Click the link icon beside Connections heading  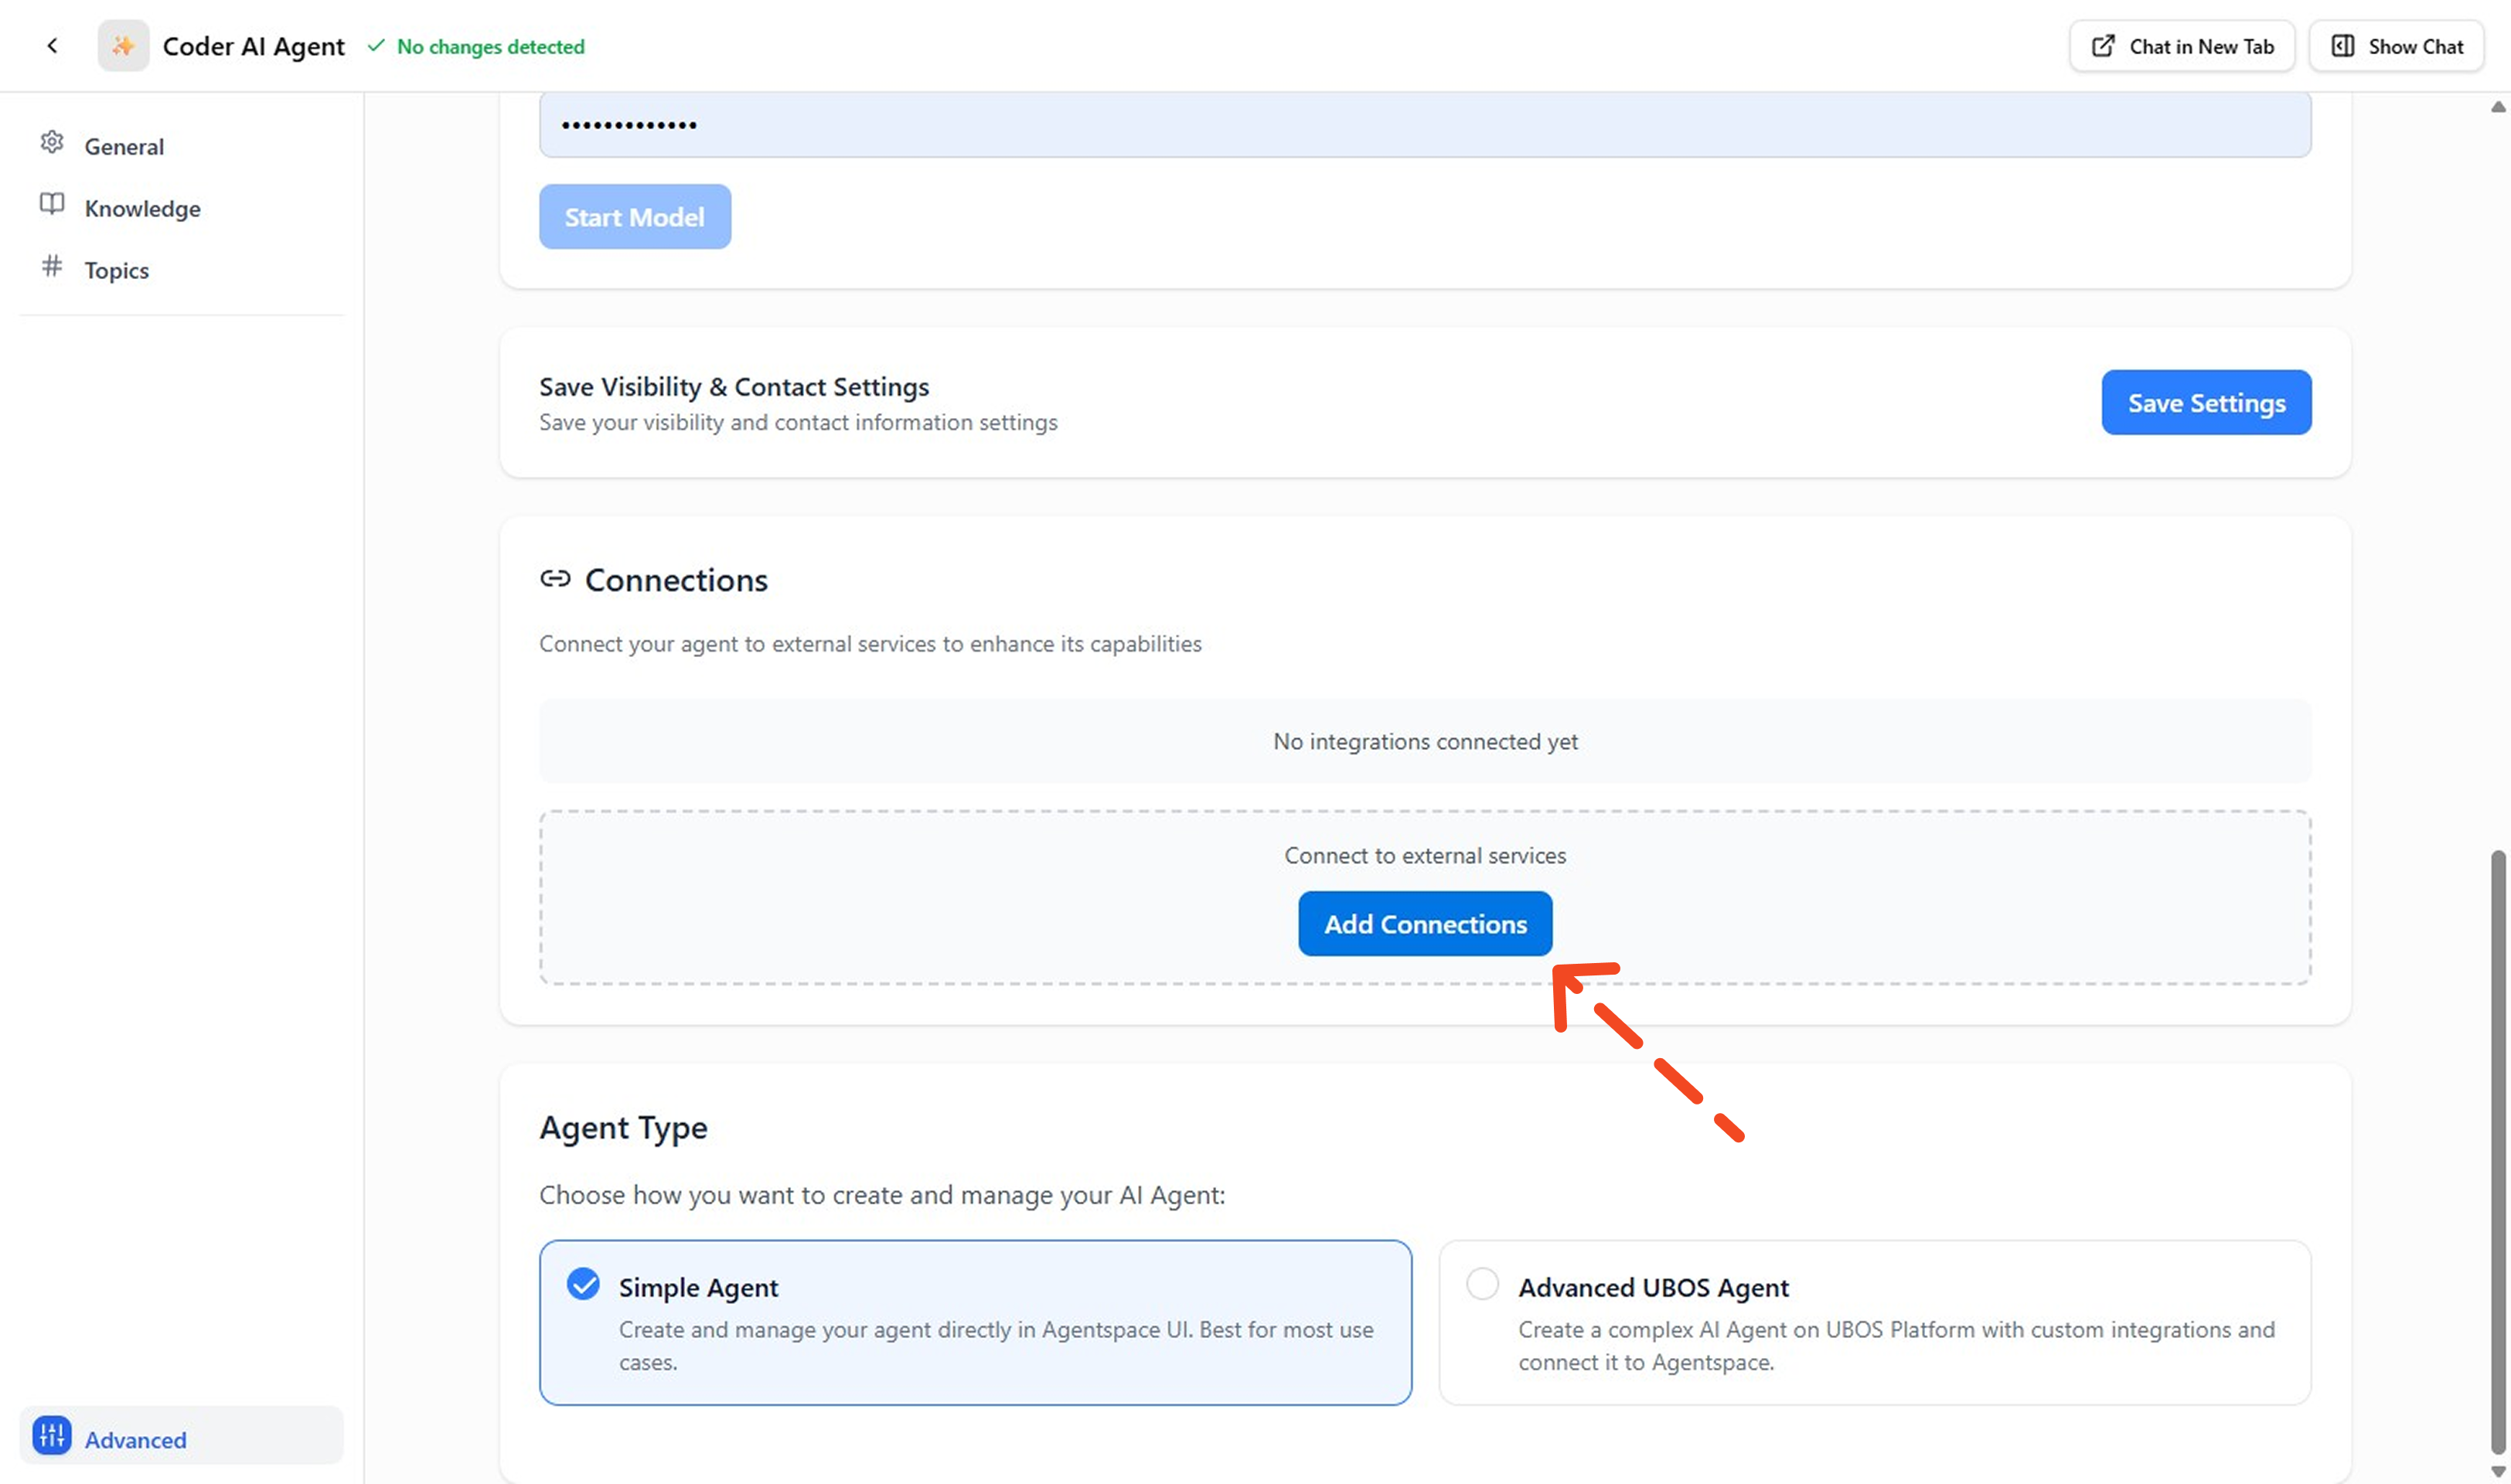coord(556,578)
